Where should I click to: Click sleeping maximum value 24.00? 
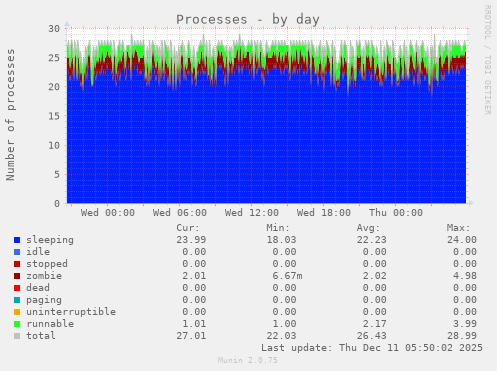pyautogui.click(x=462, y=240)
